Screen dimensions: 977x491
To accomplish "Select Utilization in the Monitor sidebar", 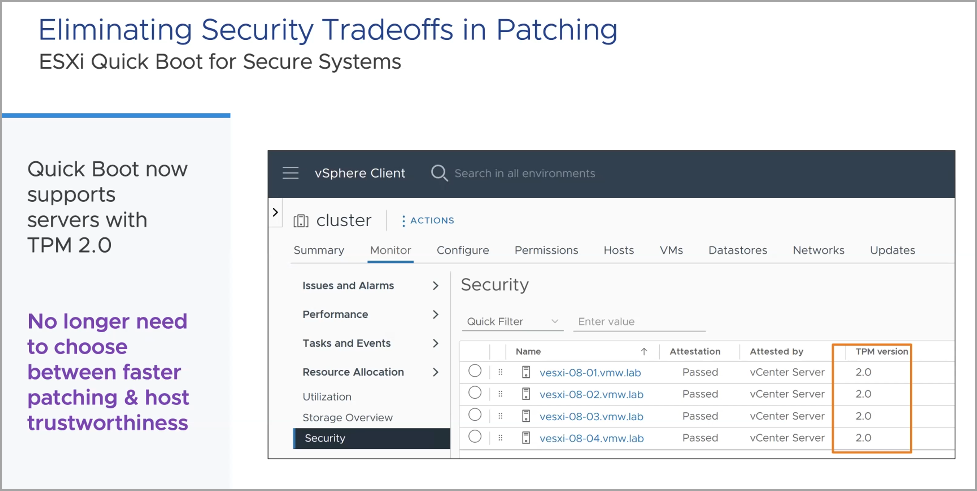I will [327, 396].
